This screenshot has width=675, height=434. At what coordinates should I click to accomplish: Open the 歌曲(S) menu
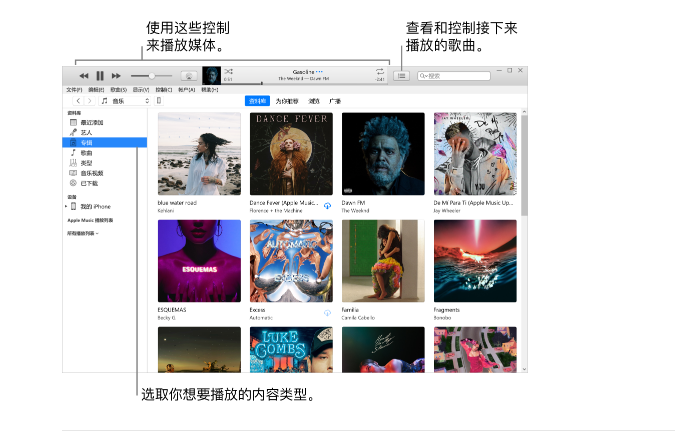click(x=118, y=90)
